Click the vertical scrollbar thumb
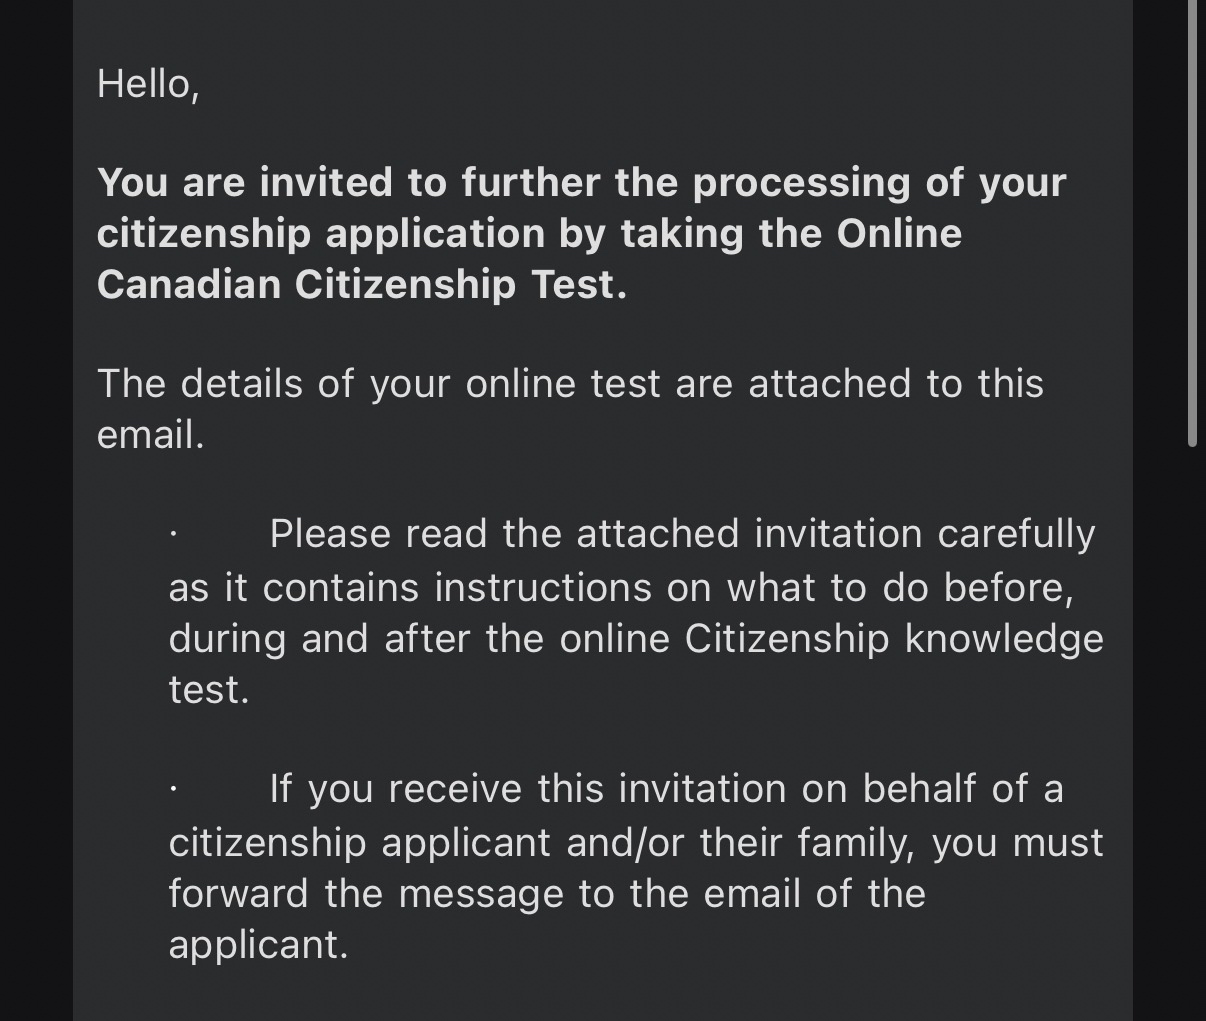This screenshot has height=1021, width=1206. 1192,220
